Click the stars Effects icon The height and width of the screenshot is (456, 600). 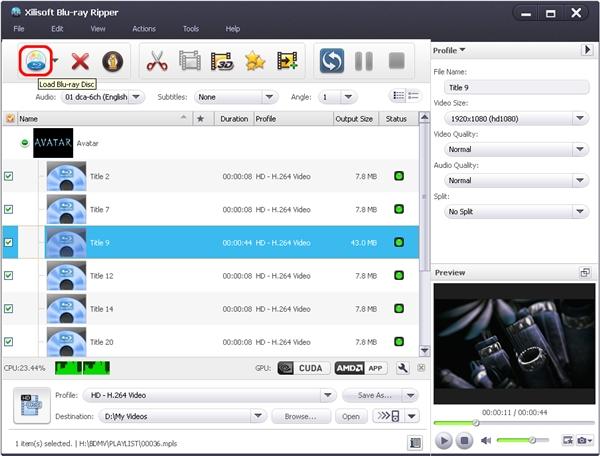coord(255,61)
